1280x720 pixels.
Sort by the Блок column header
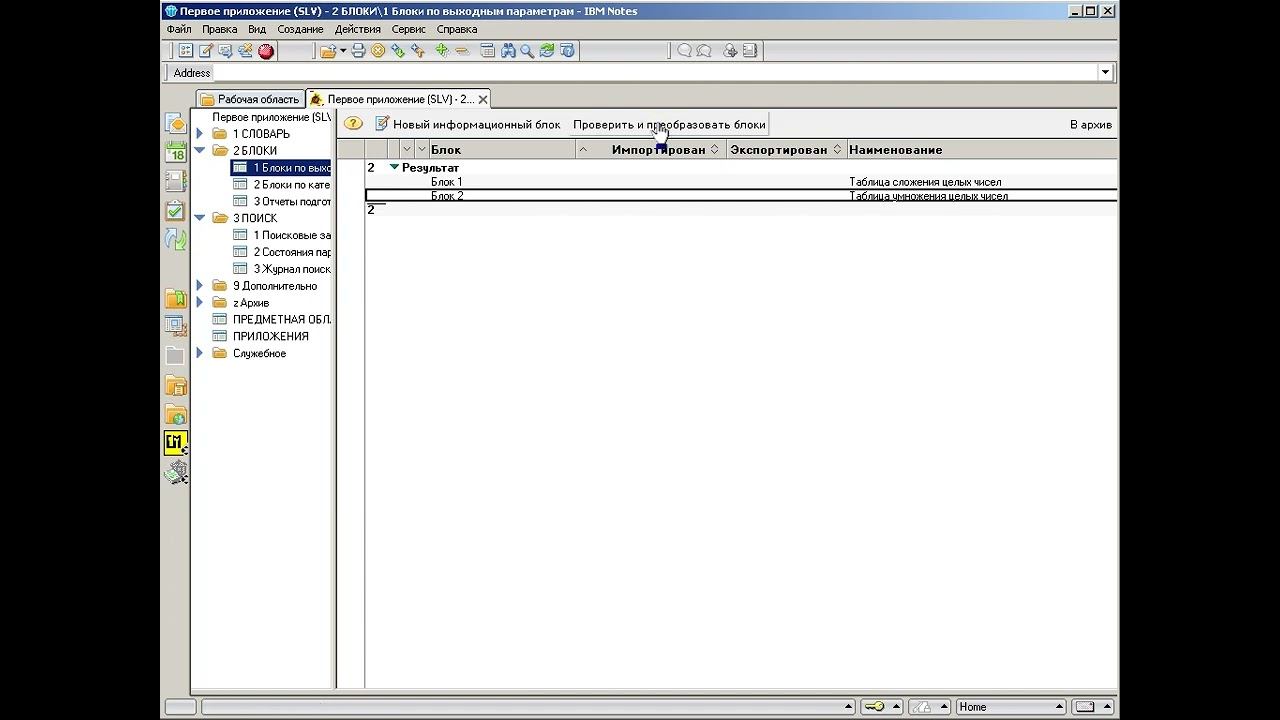coord(502,150)
